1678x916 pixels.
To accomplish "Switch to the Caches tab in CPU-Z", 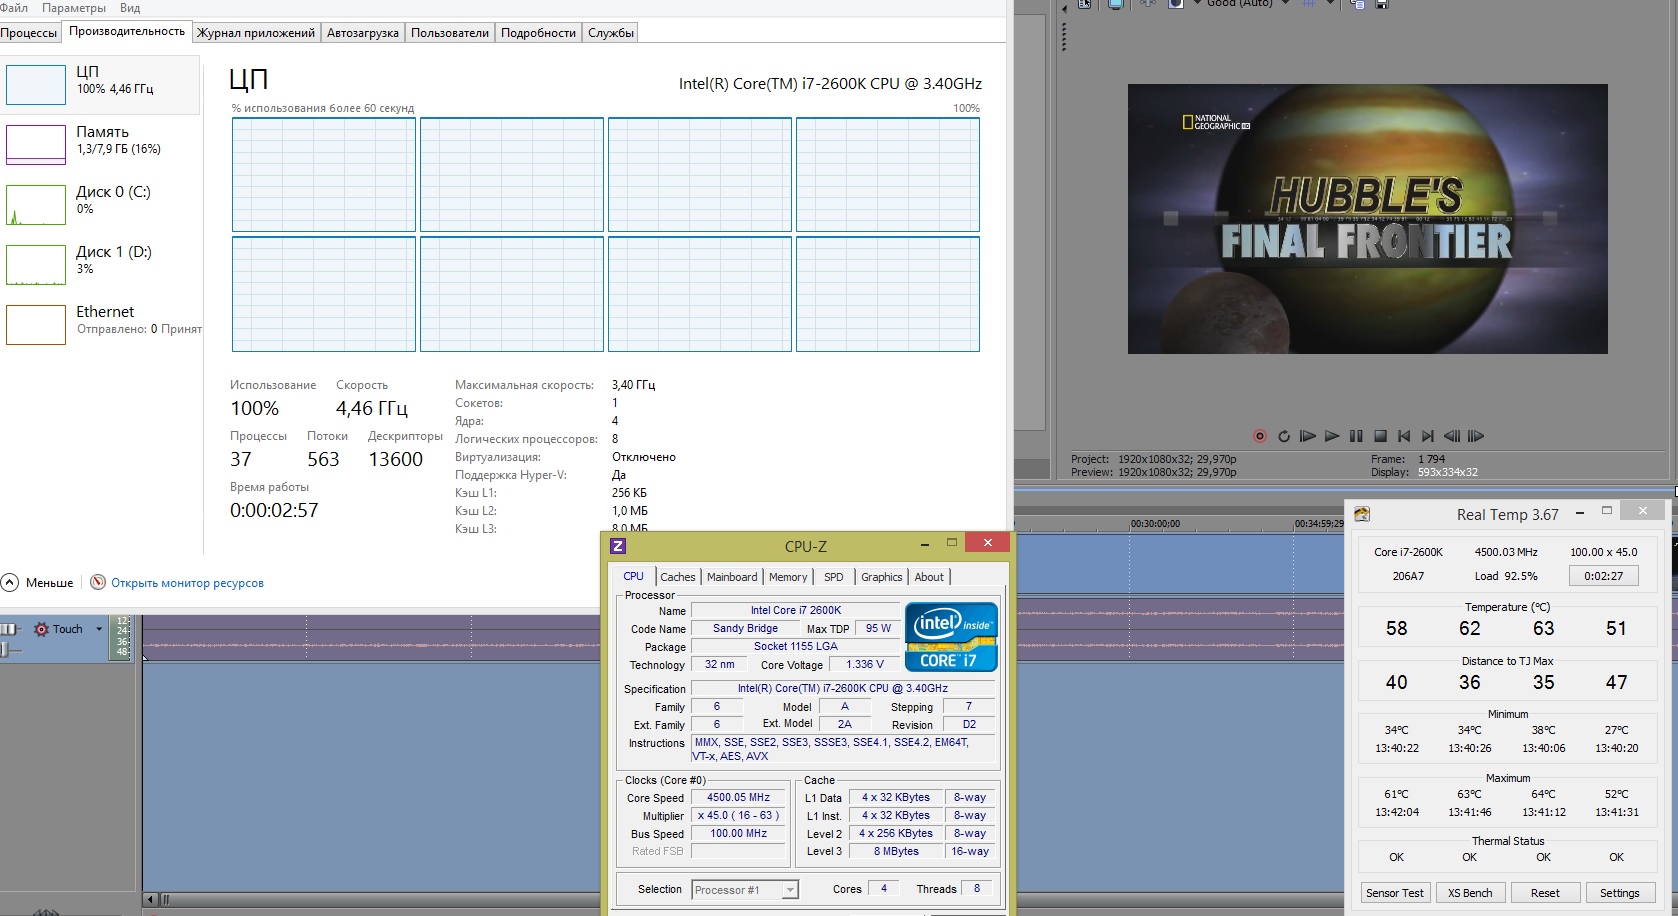I will pyautogui.click(x=677, y=577).
